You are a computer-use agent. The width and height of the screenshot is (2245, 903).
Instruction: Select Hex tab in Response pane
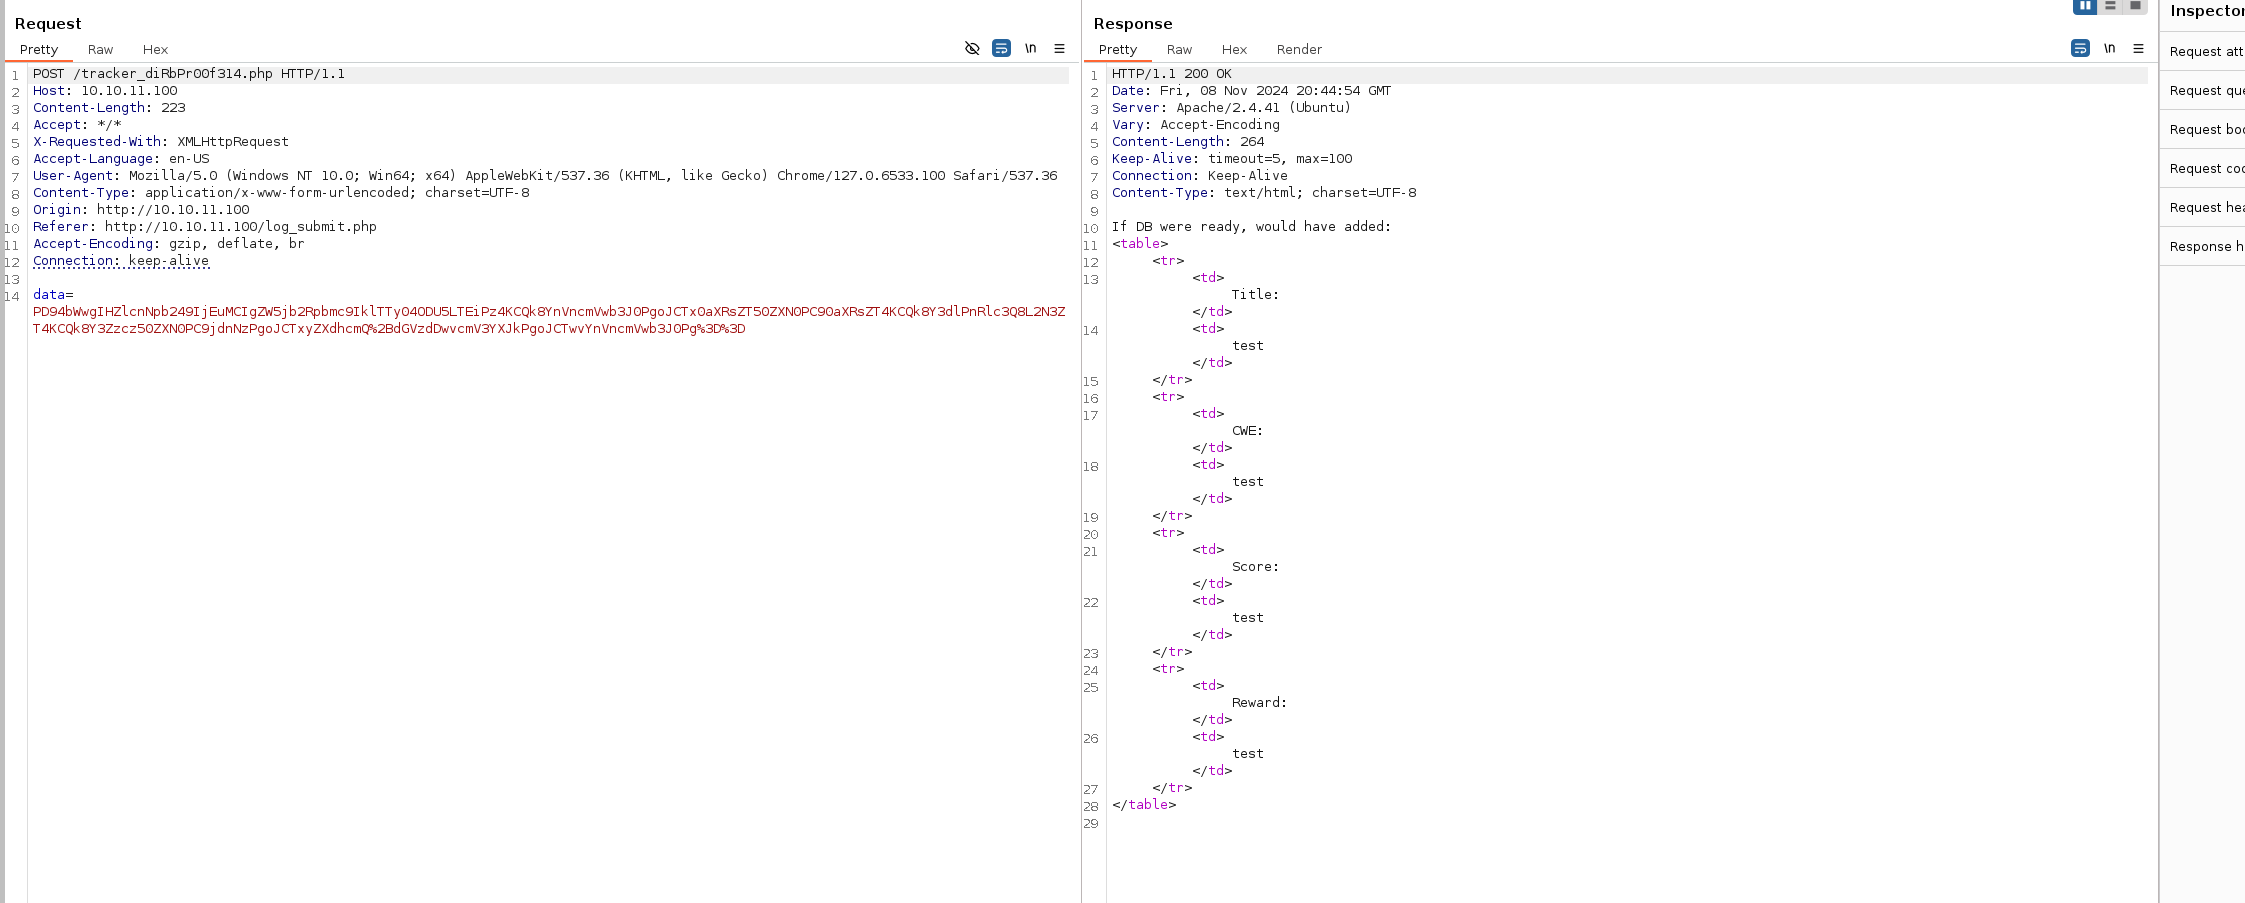tap(1234, 49)
